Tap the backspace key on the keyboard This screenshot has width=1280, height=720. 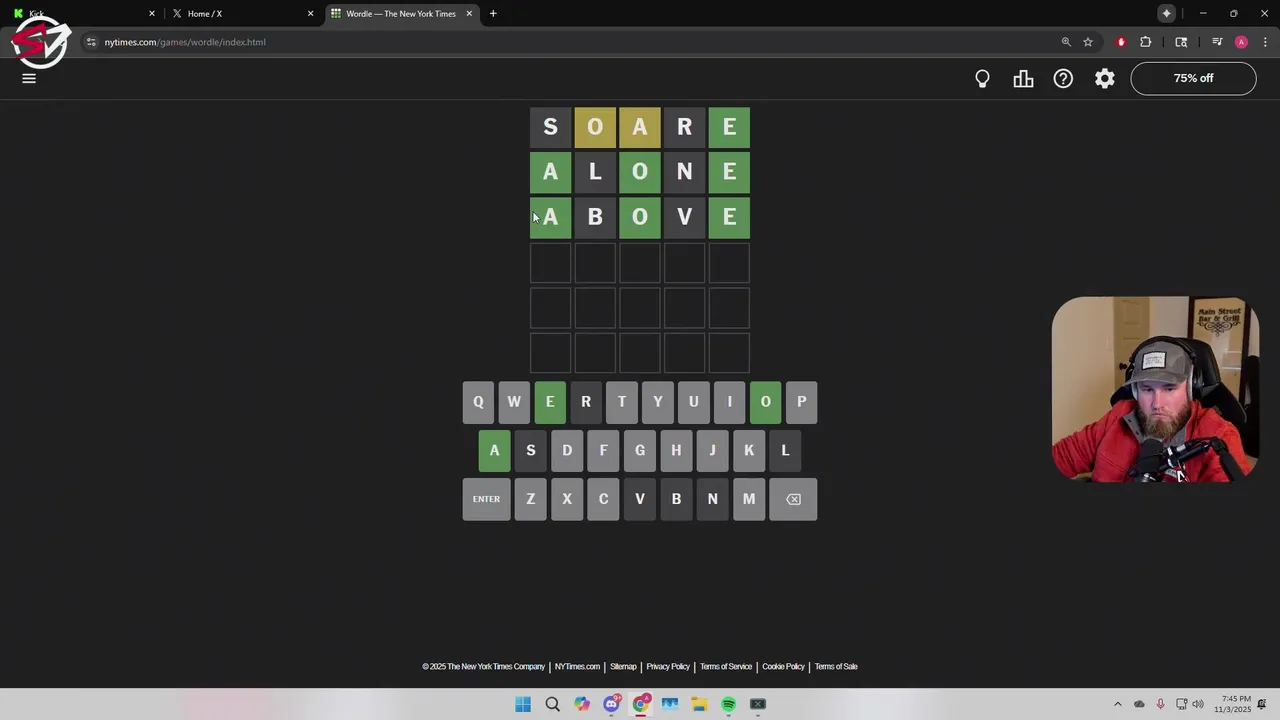[793, 499]
